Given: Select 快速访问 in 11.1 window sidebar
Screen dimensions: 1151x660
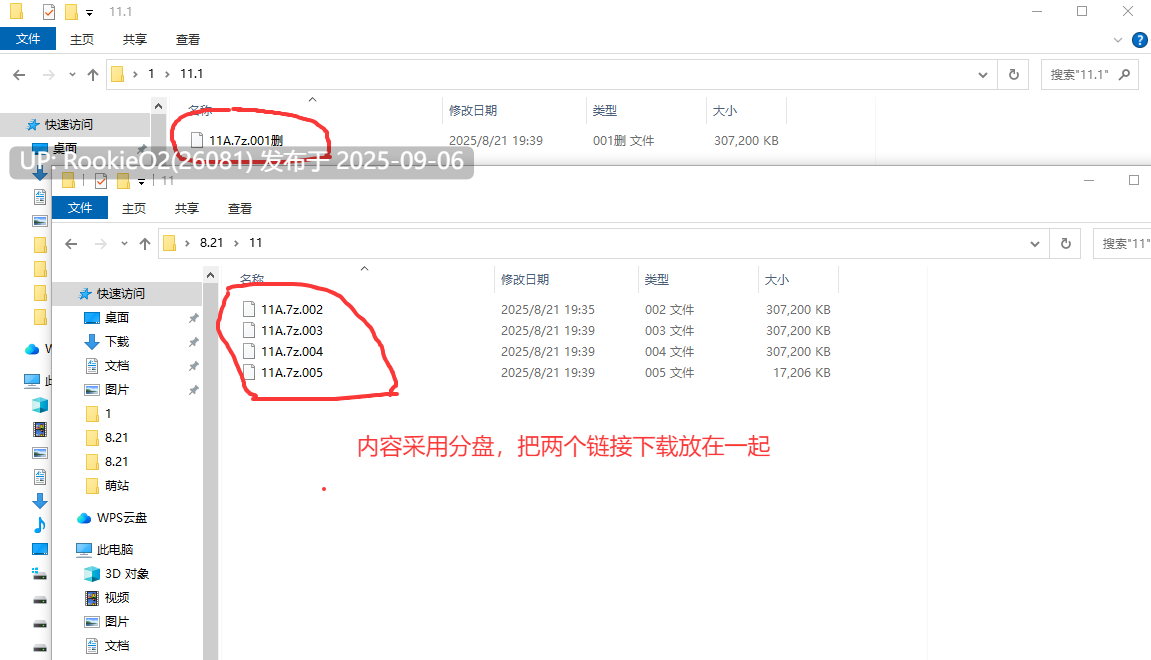Looking at the screenshot, I should (x=68, y=125).
